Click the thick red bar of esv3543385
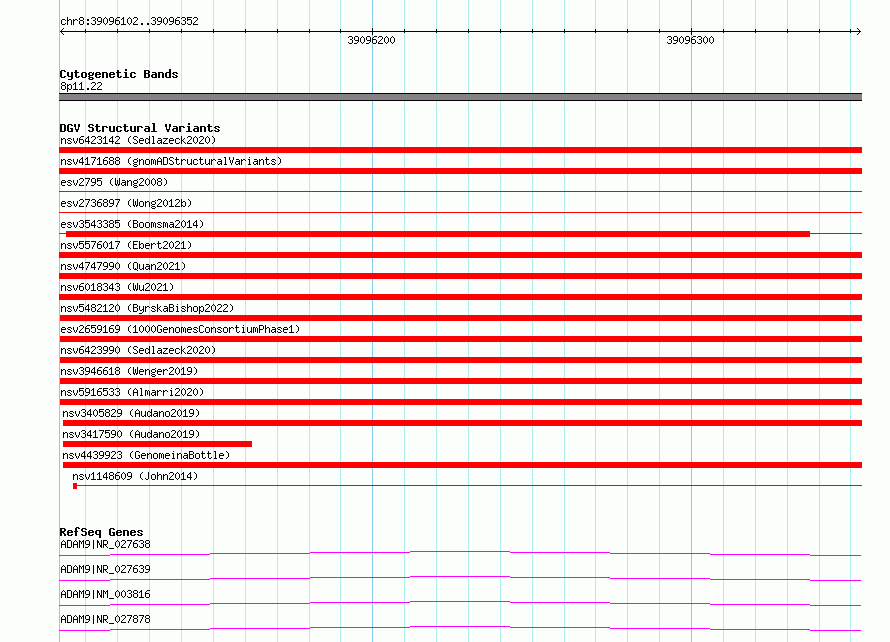The width and height of the screenshot is (890, 642). pyautogui.click(x=438, y=234)
